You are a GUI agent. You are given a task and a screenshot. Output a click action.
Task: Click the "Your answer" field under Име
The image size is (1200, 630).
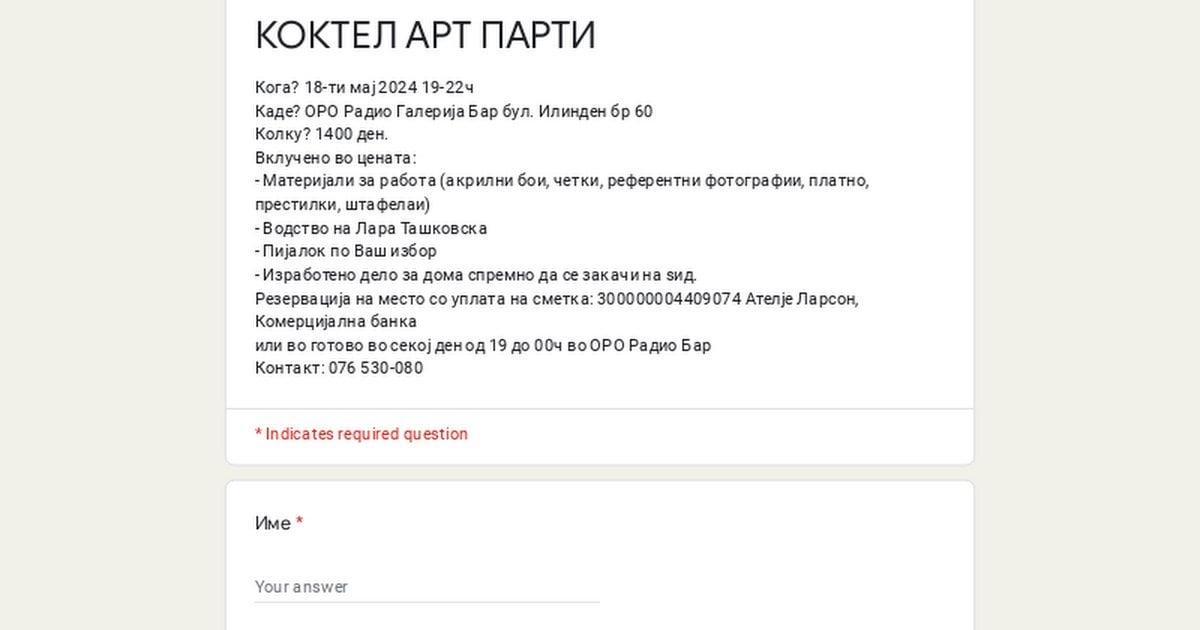pos(427,587)
